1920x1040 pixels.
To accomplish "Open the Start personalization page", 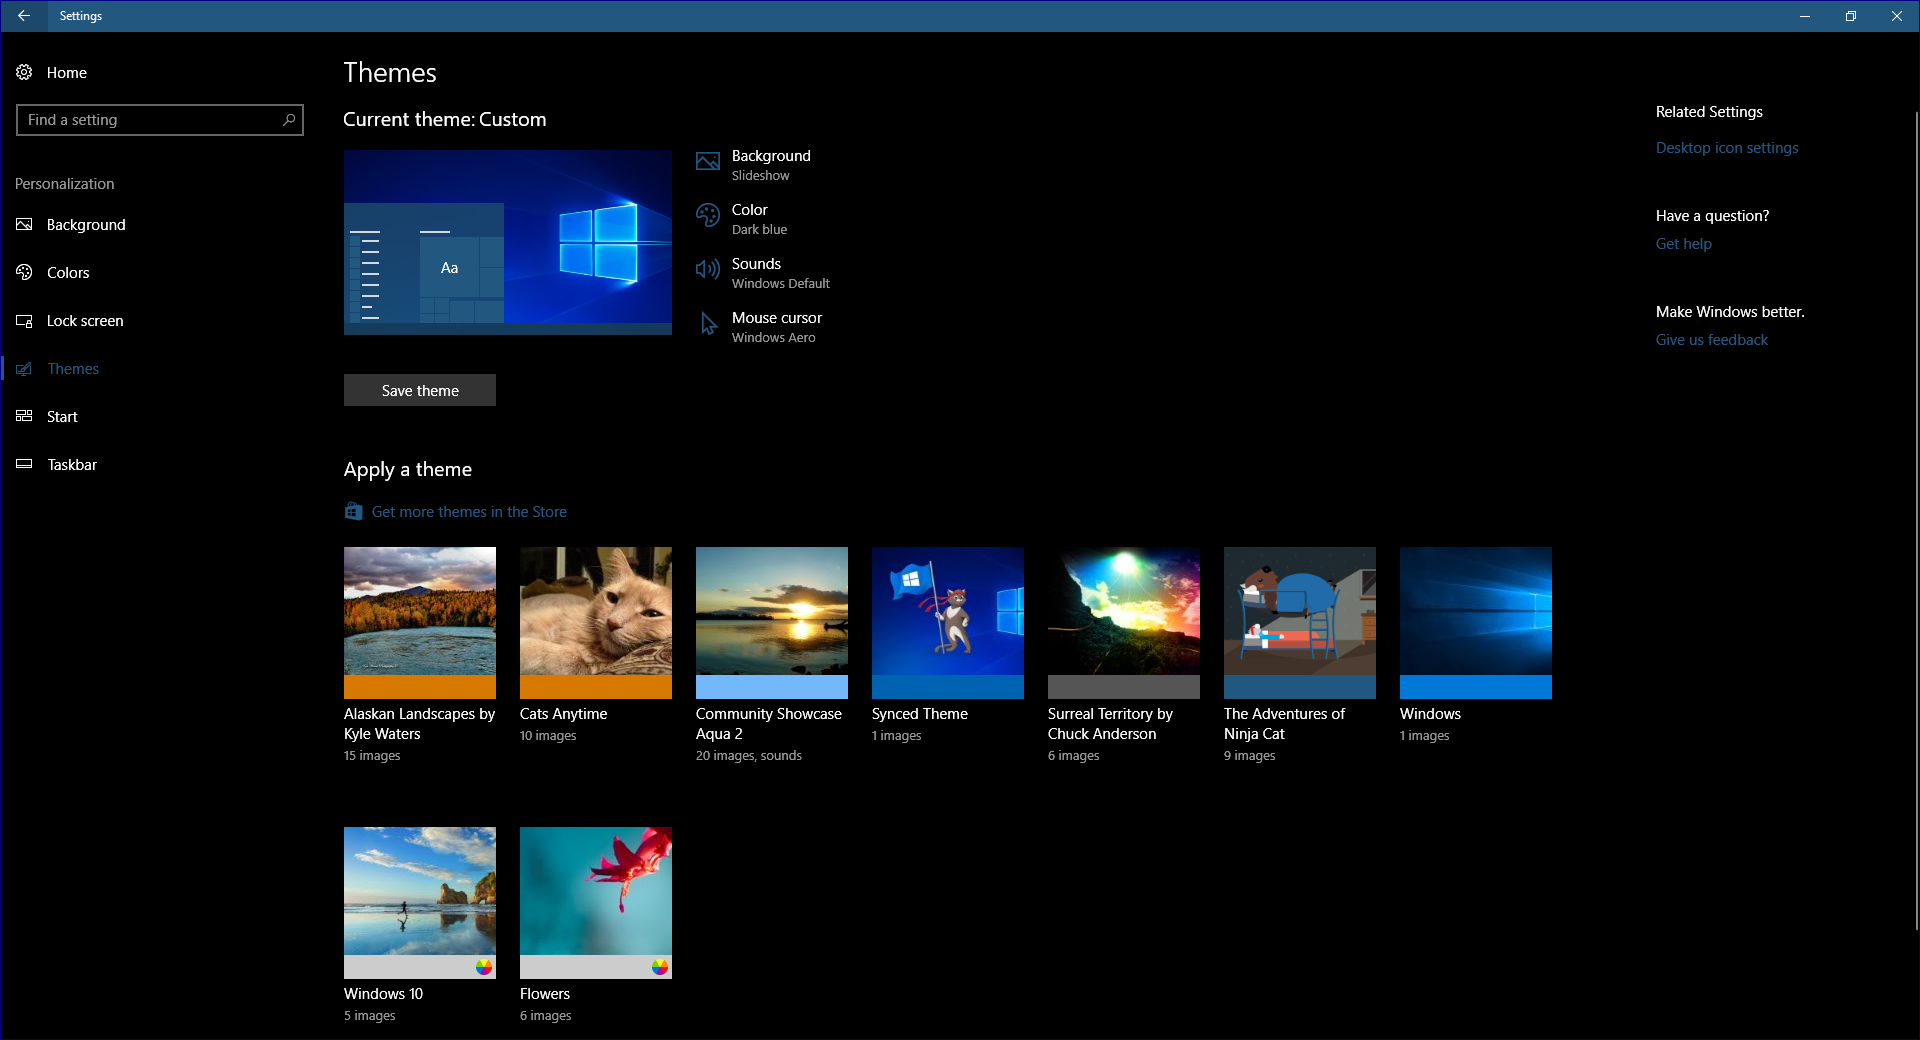I will pos(62,417).
